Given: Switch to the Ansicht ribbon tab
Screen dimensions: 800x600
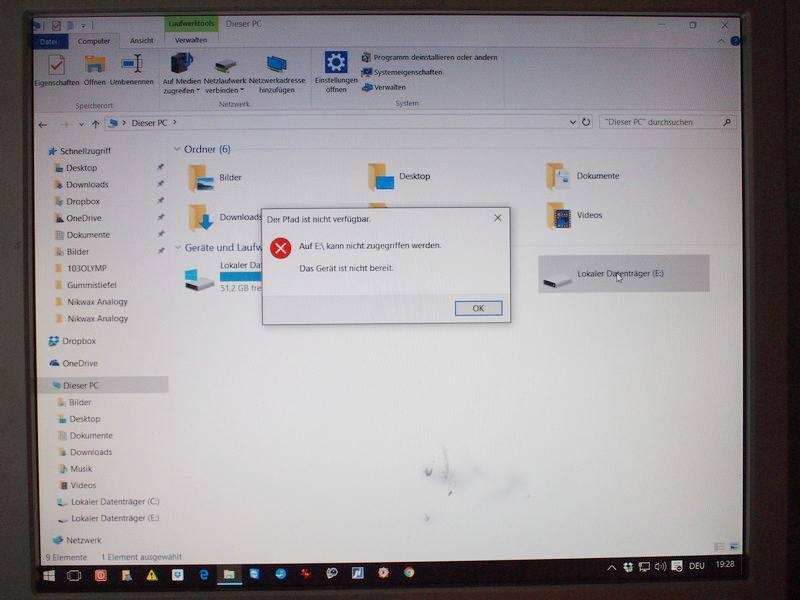Looking at the screenshot, I should tap(142, 41).
